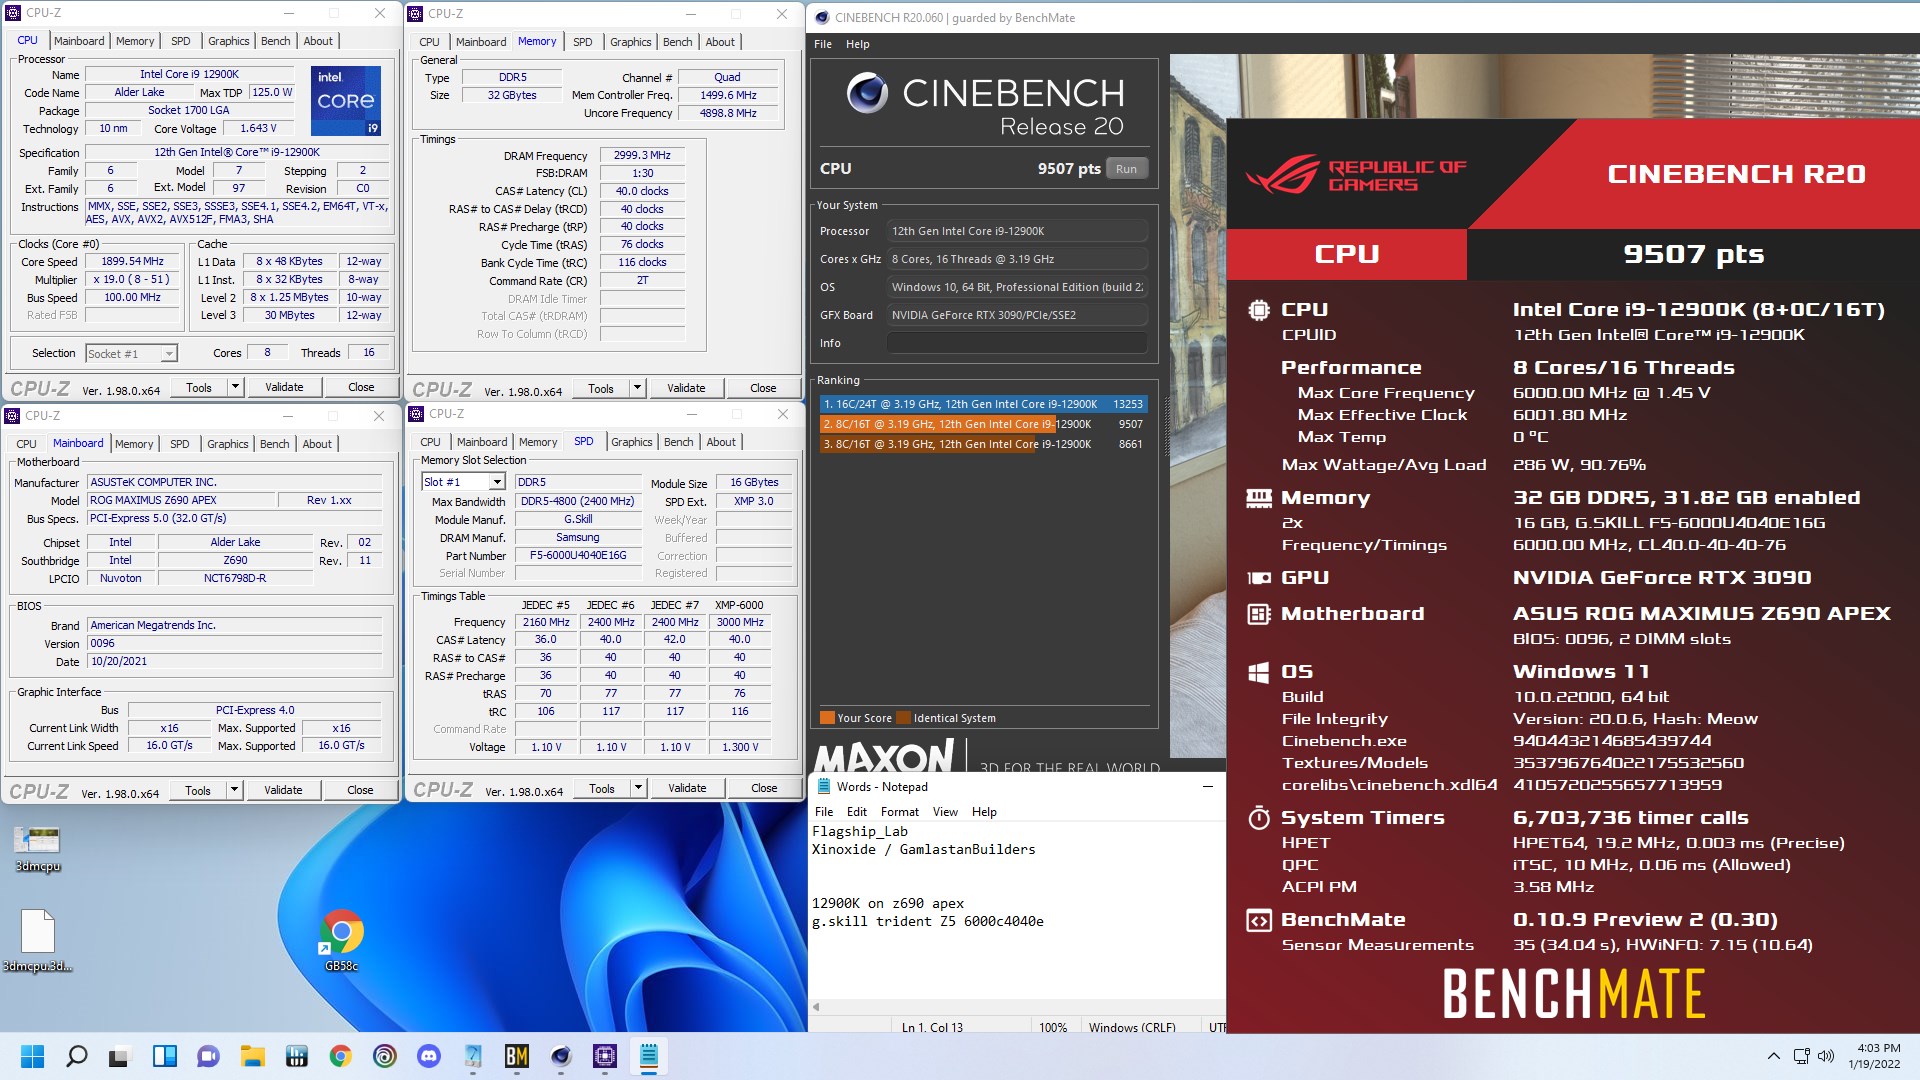The width and height of the screenshot is (1920, 1080).
Task: Expand Tools arrow in SPD CPU-Z window
Action: (x=638, y=788)
